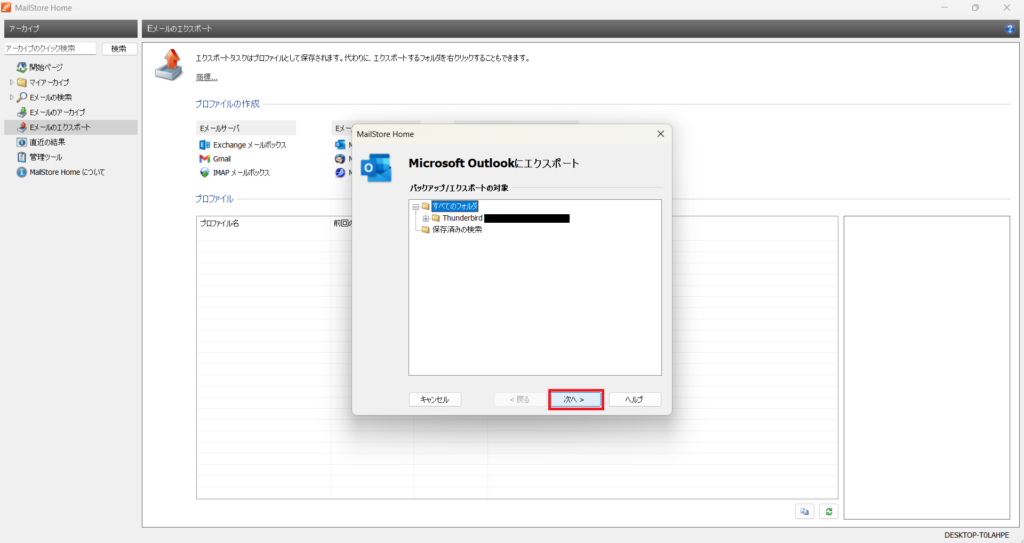Open the 開始ページ start page item

pyautogui.click(x=46, y=67)
